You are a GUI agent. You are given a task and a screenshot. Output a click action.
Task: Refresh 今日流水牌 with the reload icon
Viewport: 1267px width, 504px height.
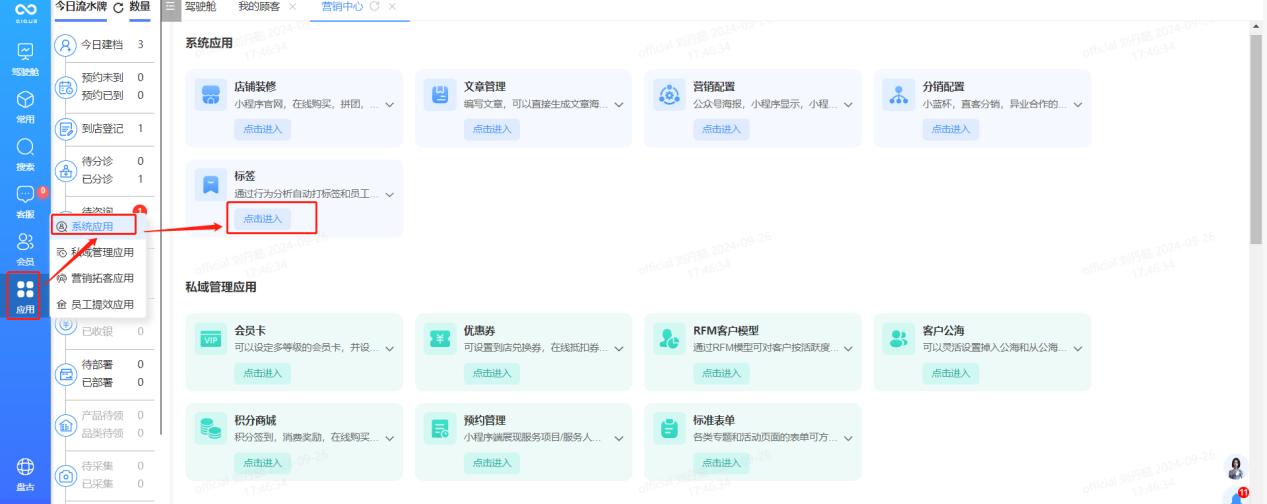click(x=119, y=8)
